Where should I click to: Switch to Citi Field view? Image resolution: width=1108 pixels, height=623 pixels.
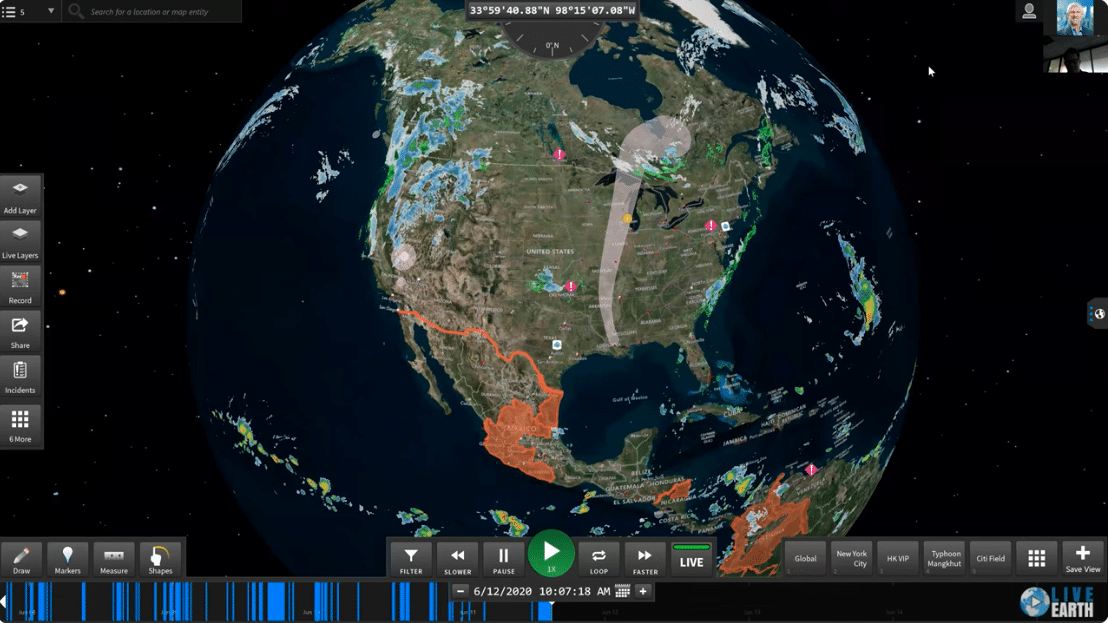click(x=991, y=559)
